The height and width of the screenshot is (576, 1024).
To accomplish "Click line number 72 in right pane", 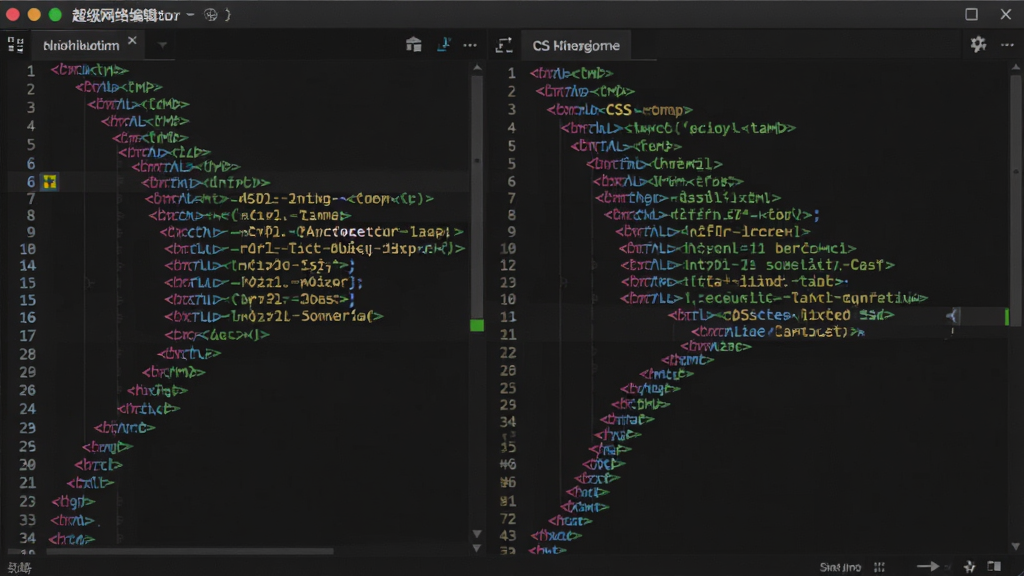I will pos(508,519).
